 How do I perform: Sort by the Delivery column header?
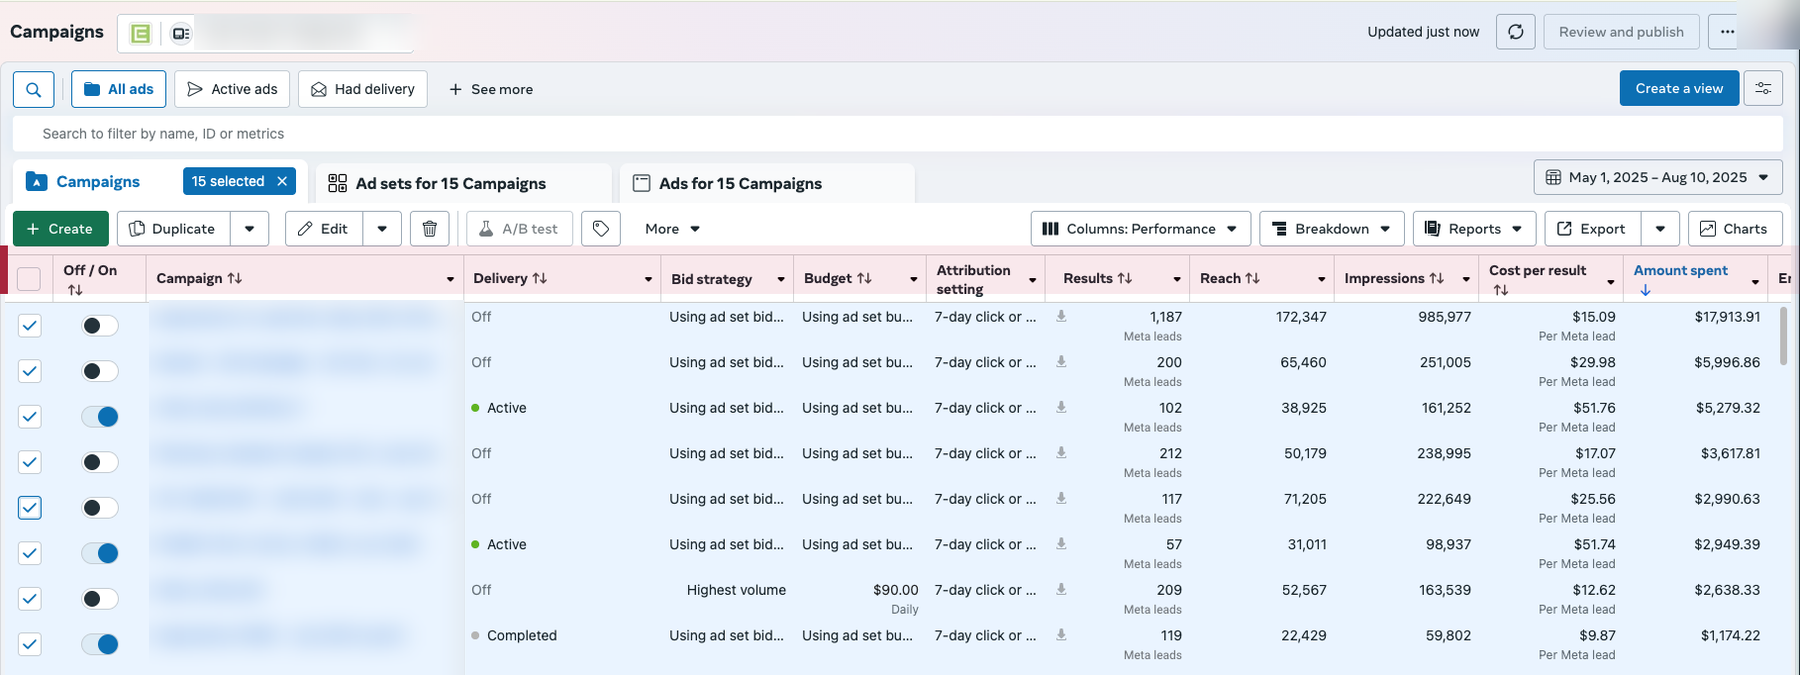(x=510, y=278)
